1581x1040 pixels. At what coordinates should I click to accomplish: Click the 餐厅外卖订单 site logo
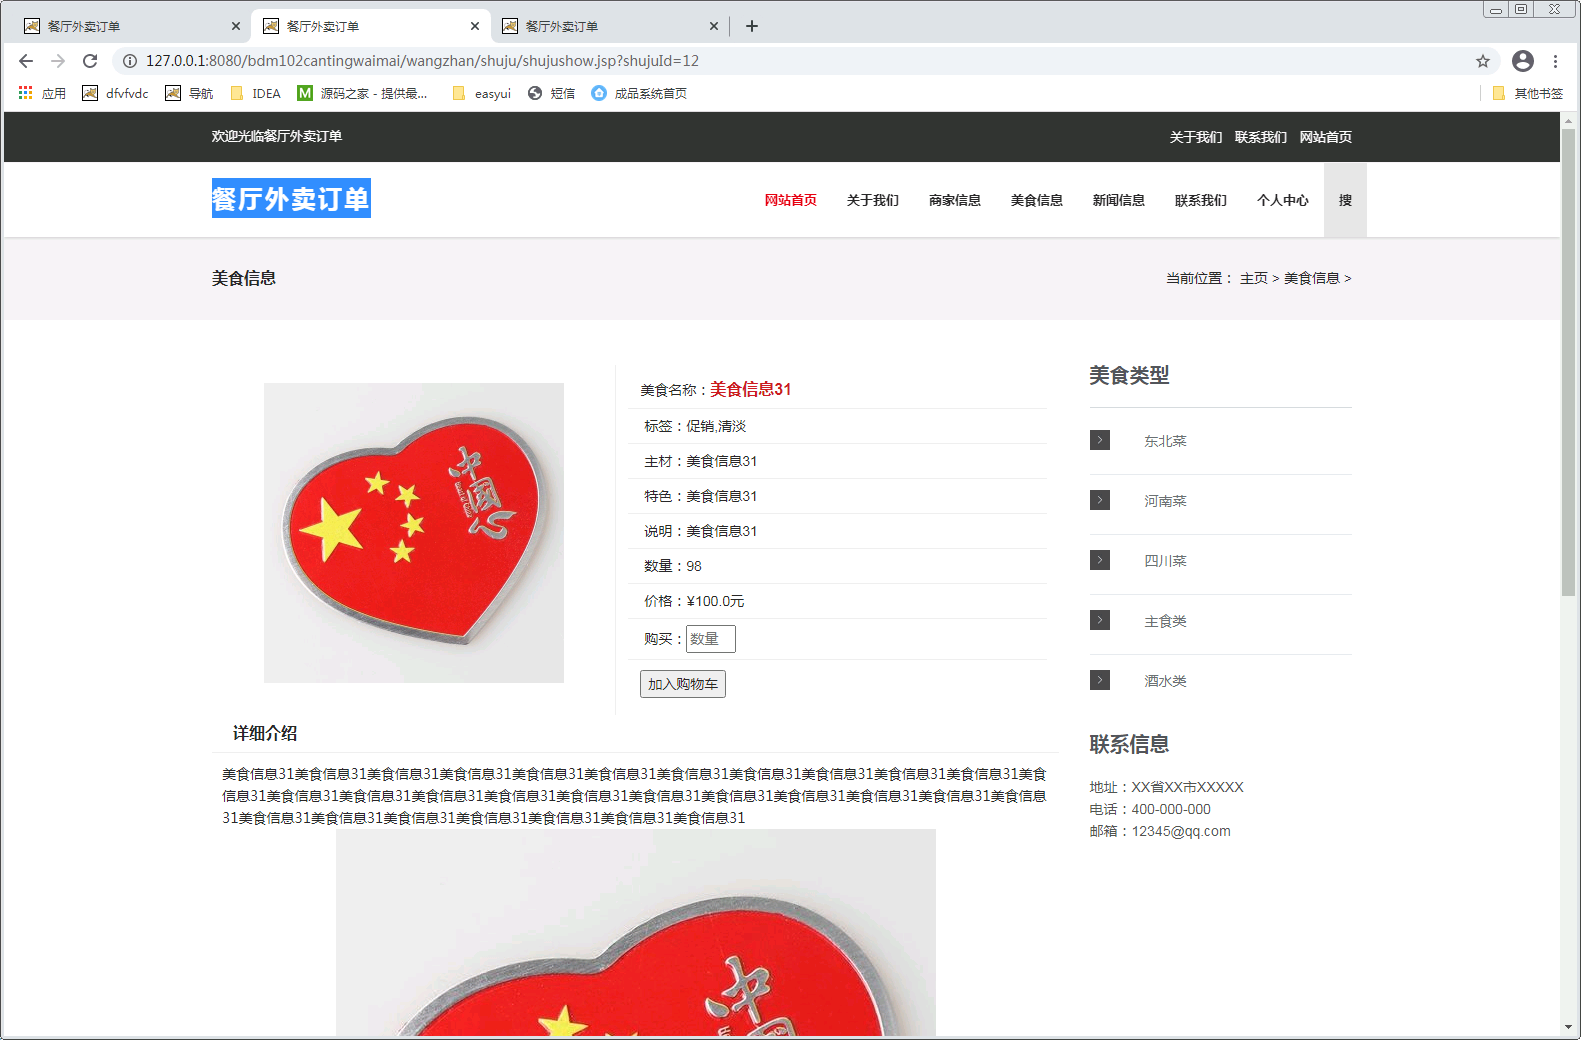pyautogui.click(x=291, y=198)
